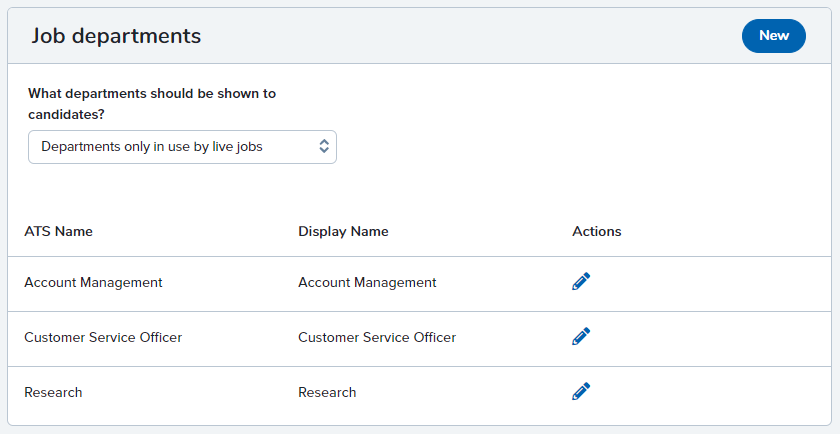Select the Customer Service Officer ATS name cell
This screenshot has height=434, width=840.
point(103,338)
